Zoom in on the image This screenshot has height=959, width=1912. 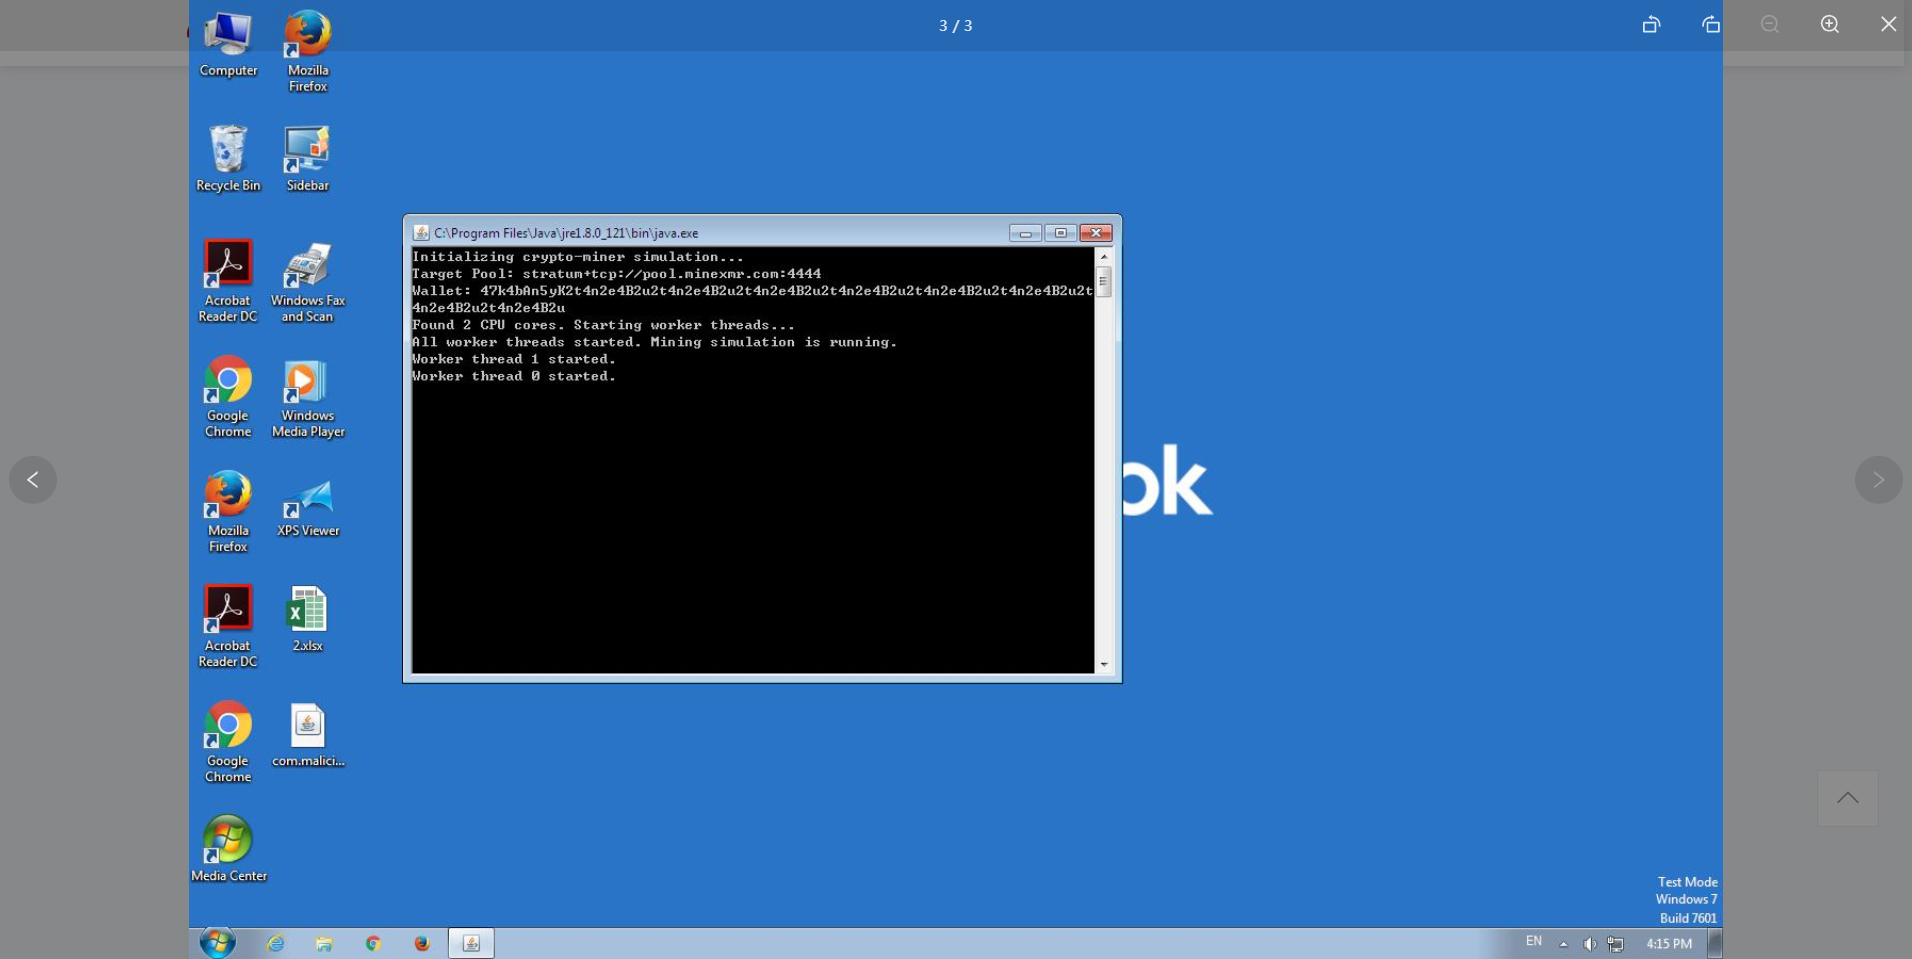tap(1829, 25)
